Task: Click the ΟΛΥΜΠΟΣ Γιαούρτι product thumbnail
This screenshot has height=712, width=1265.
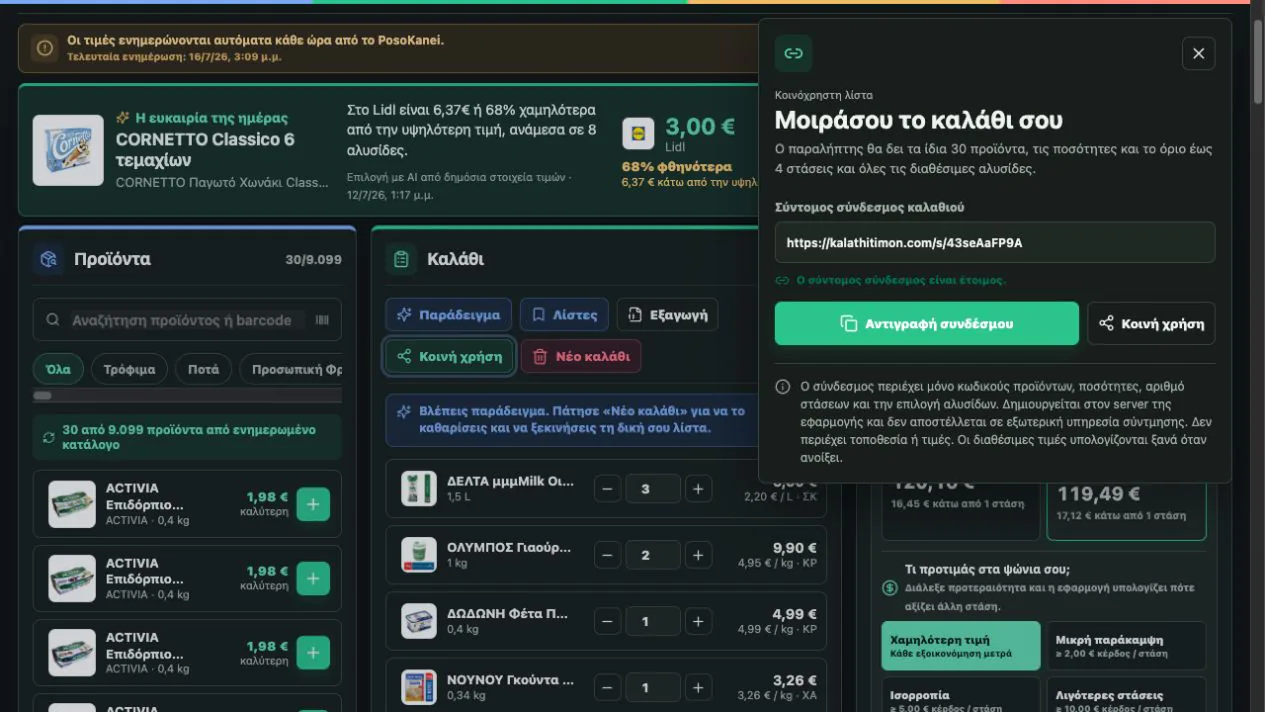Action: tap(419, 555)
